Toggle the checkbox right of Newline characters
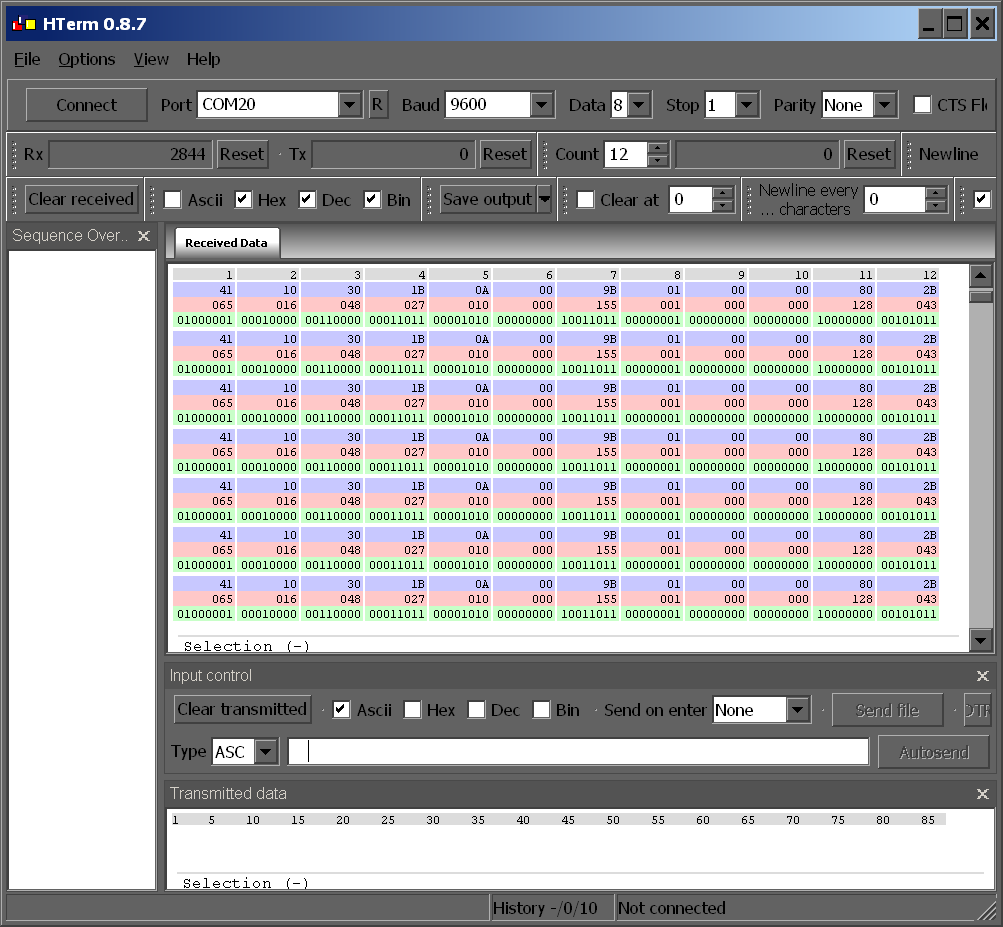Image resolution: width=1003 pixels, height=927 pixels. click(x=982, y=200)
